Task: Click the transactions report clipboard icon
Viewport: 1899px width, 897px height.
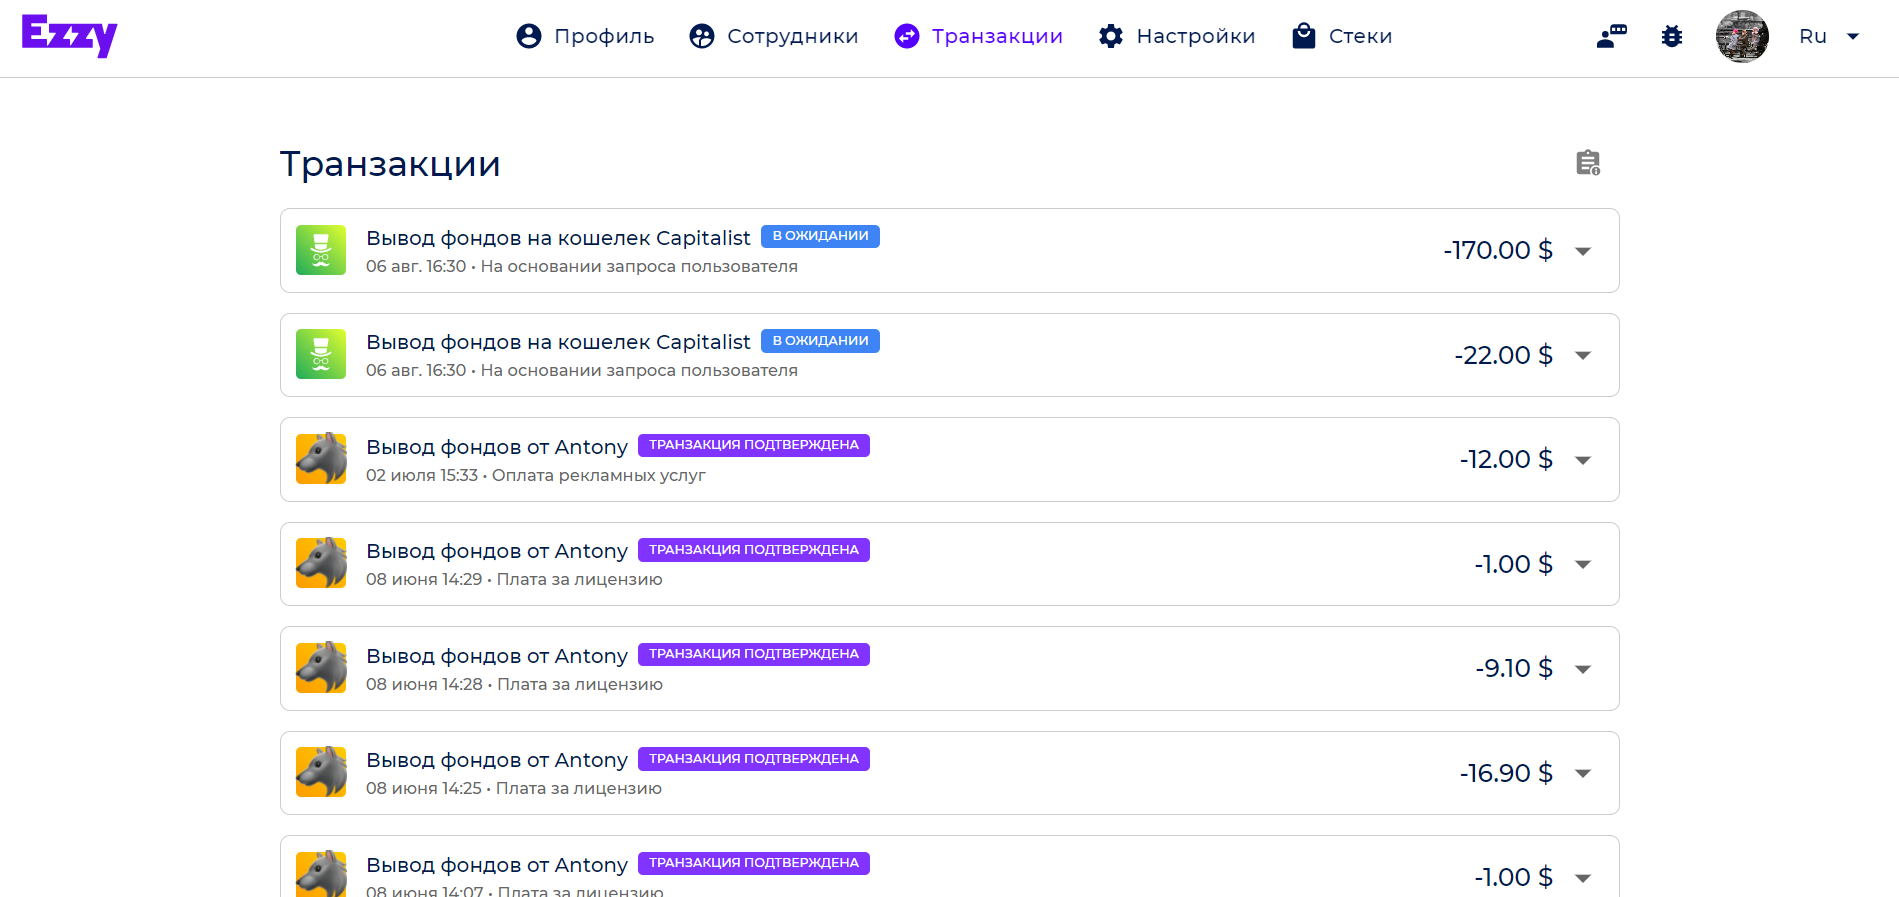Action: pos(1588,162)
